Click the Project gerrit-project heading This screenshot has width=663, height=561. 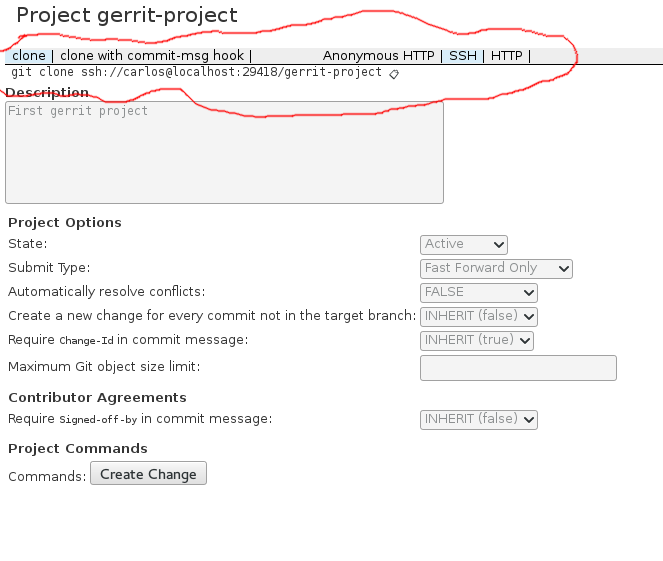pos(127,15)
